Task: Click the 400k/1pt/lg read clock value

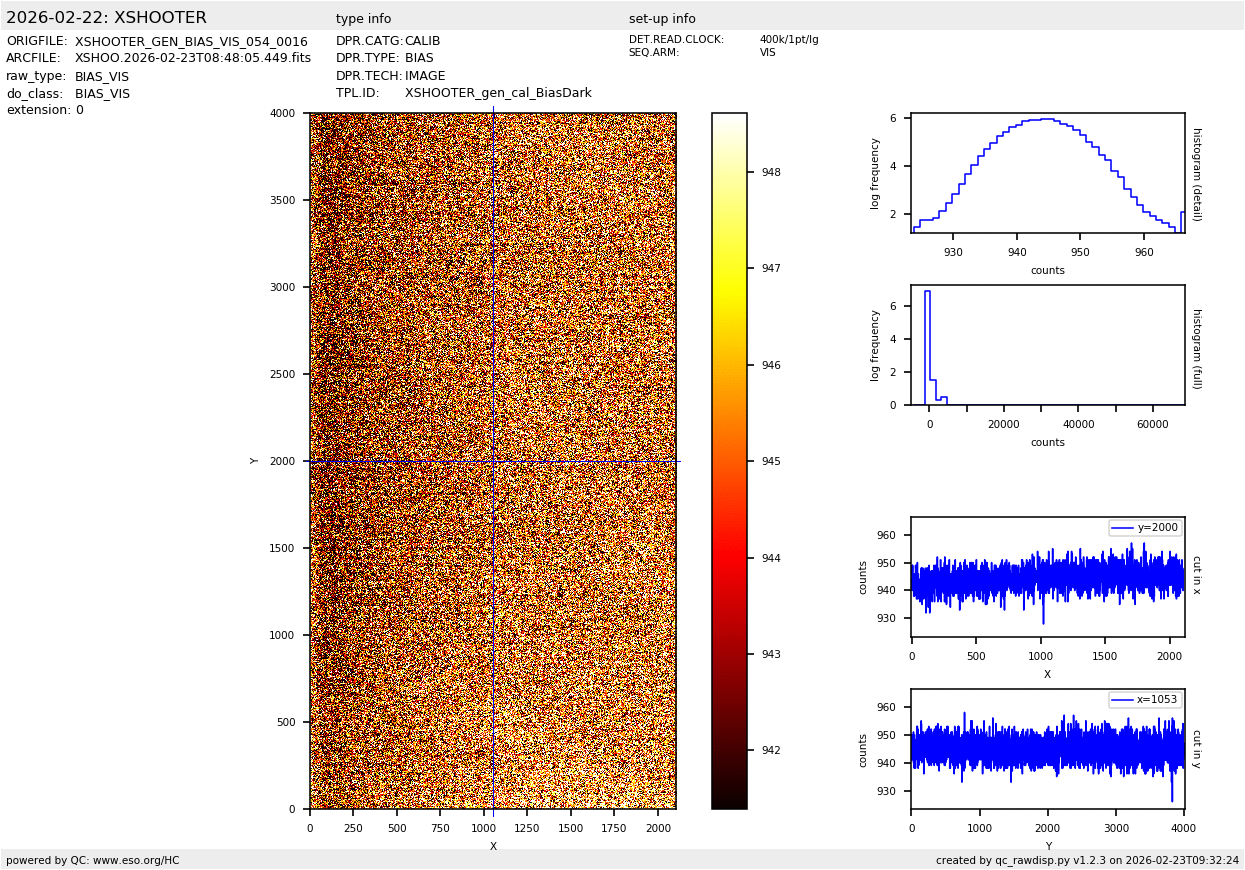Action: 788,40
